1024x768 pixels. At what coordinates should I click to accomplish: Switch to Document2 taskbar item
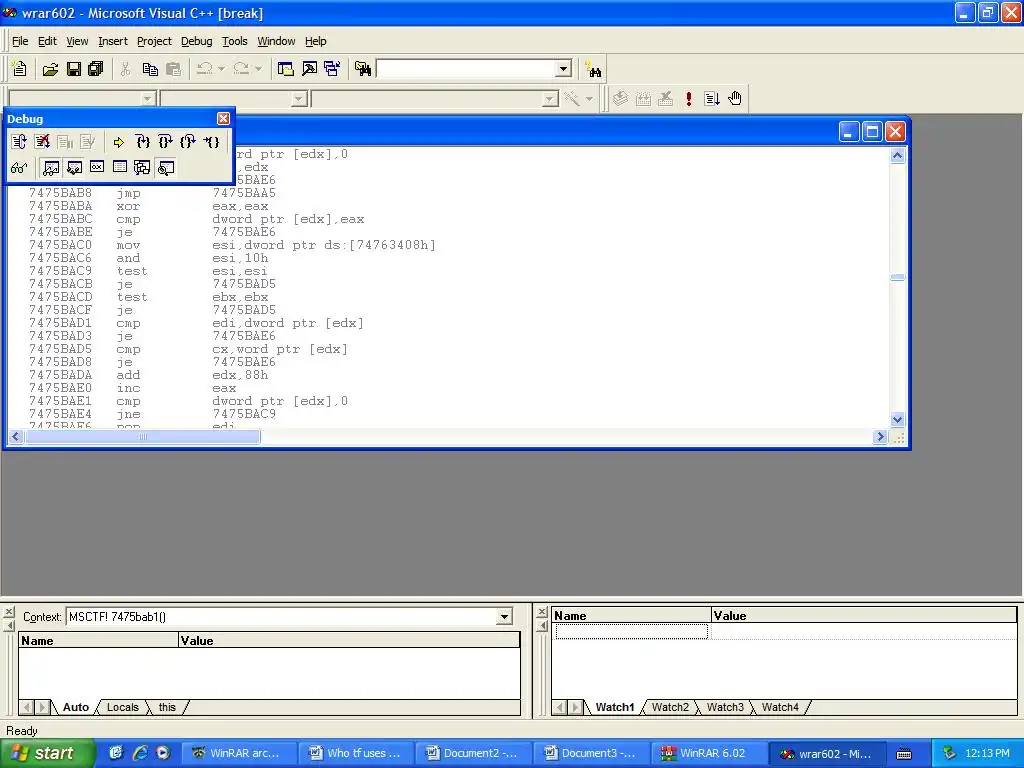tap(472, 753)
